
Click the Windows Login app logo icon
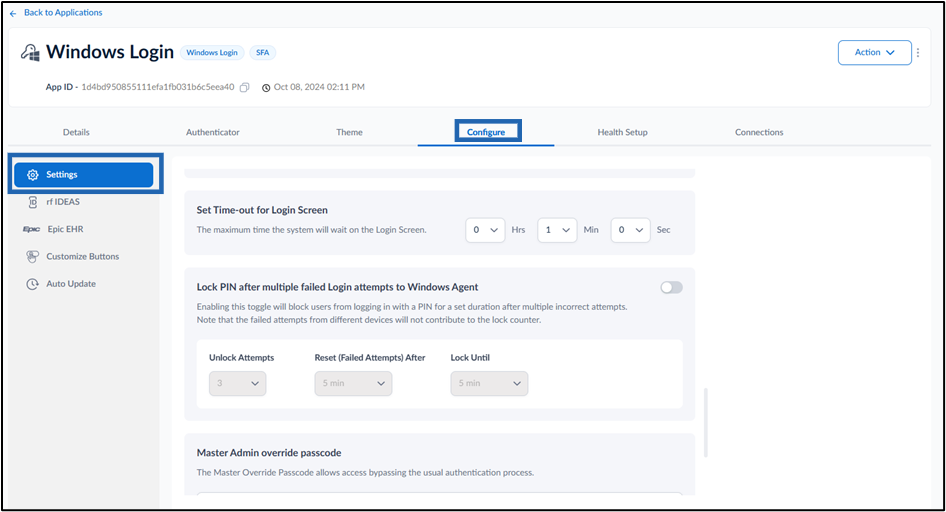pyautogui.click(x=30, y=52)
